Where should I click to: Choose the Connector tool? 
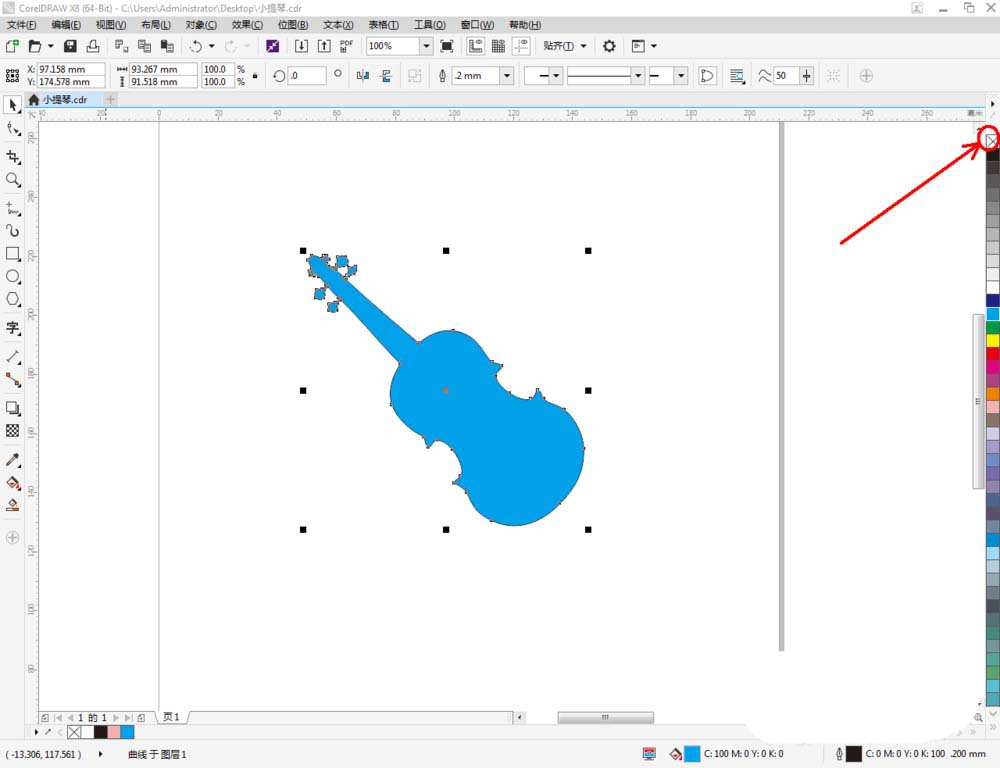coord(12,380)
